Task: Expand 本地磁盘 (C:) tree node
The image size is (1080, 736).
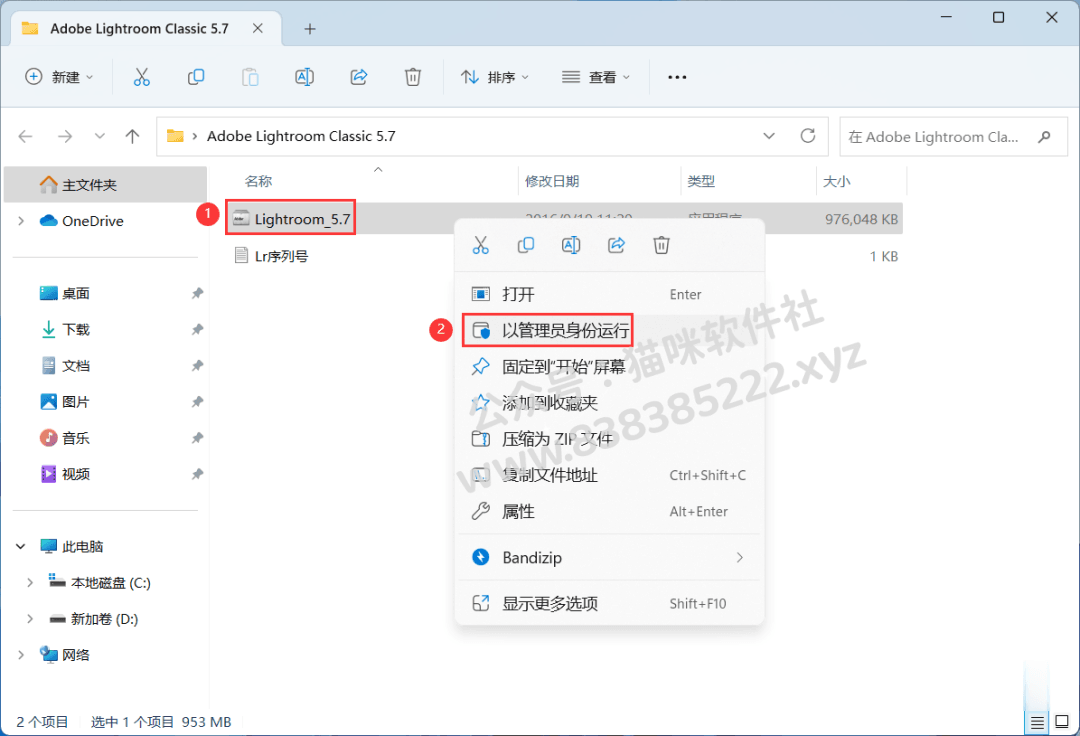Action: click(x=30, y=583)
